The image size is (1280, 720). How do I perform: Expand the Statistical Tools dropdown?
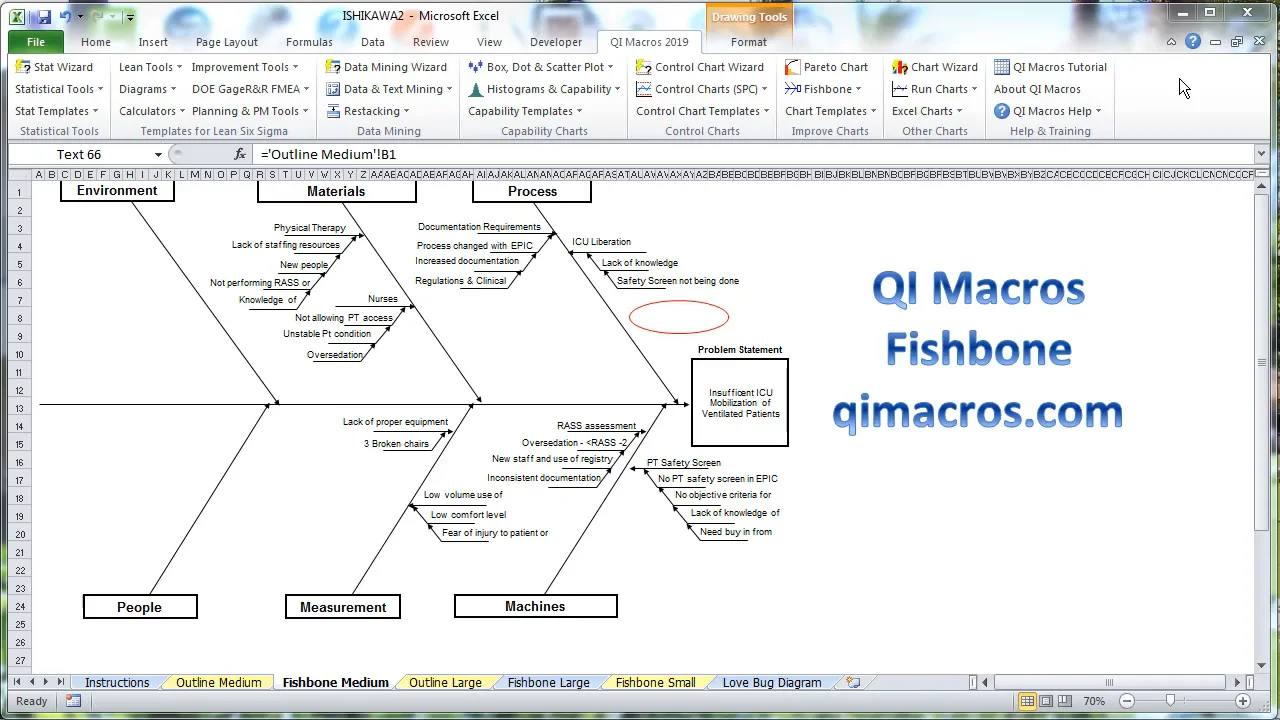click(x=59, y=89)
